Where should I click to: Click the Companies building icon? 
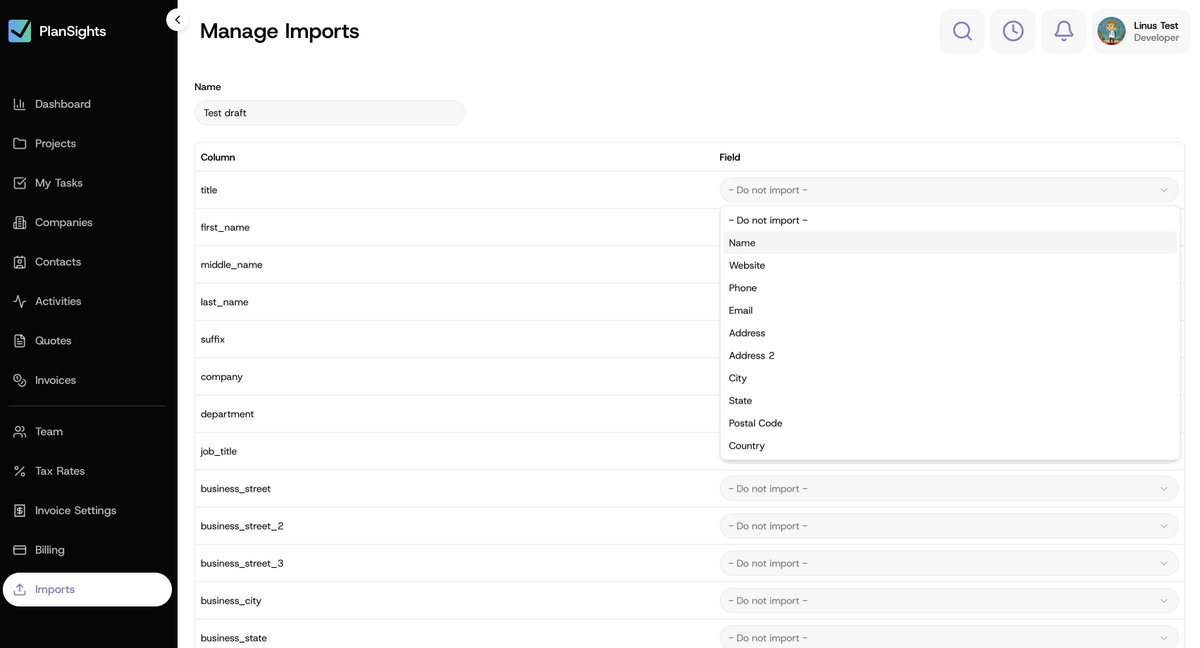pyautogui.click(x=19, y=222)
